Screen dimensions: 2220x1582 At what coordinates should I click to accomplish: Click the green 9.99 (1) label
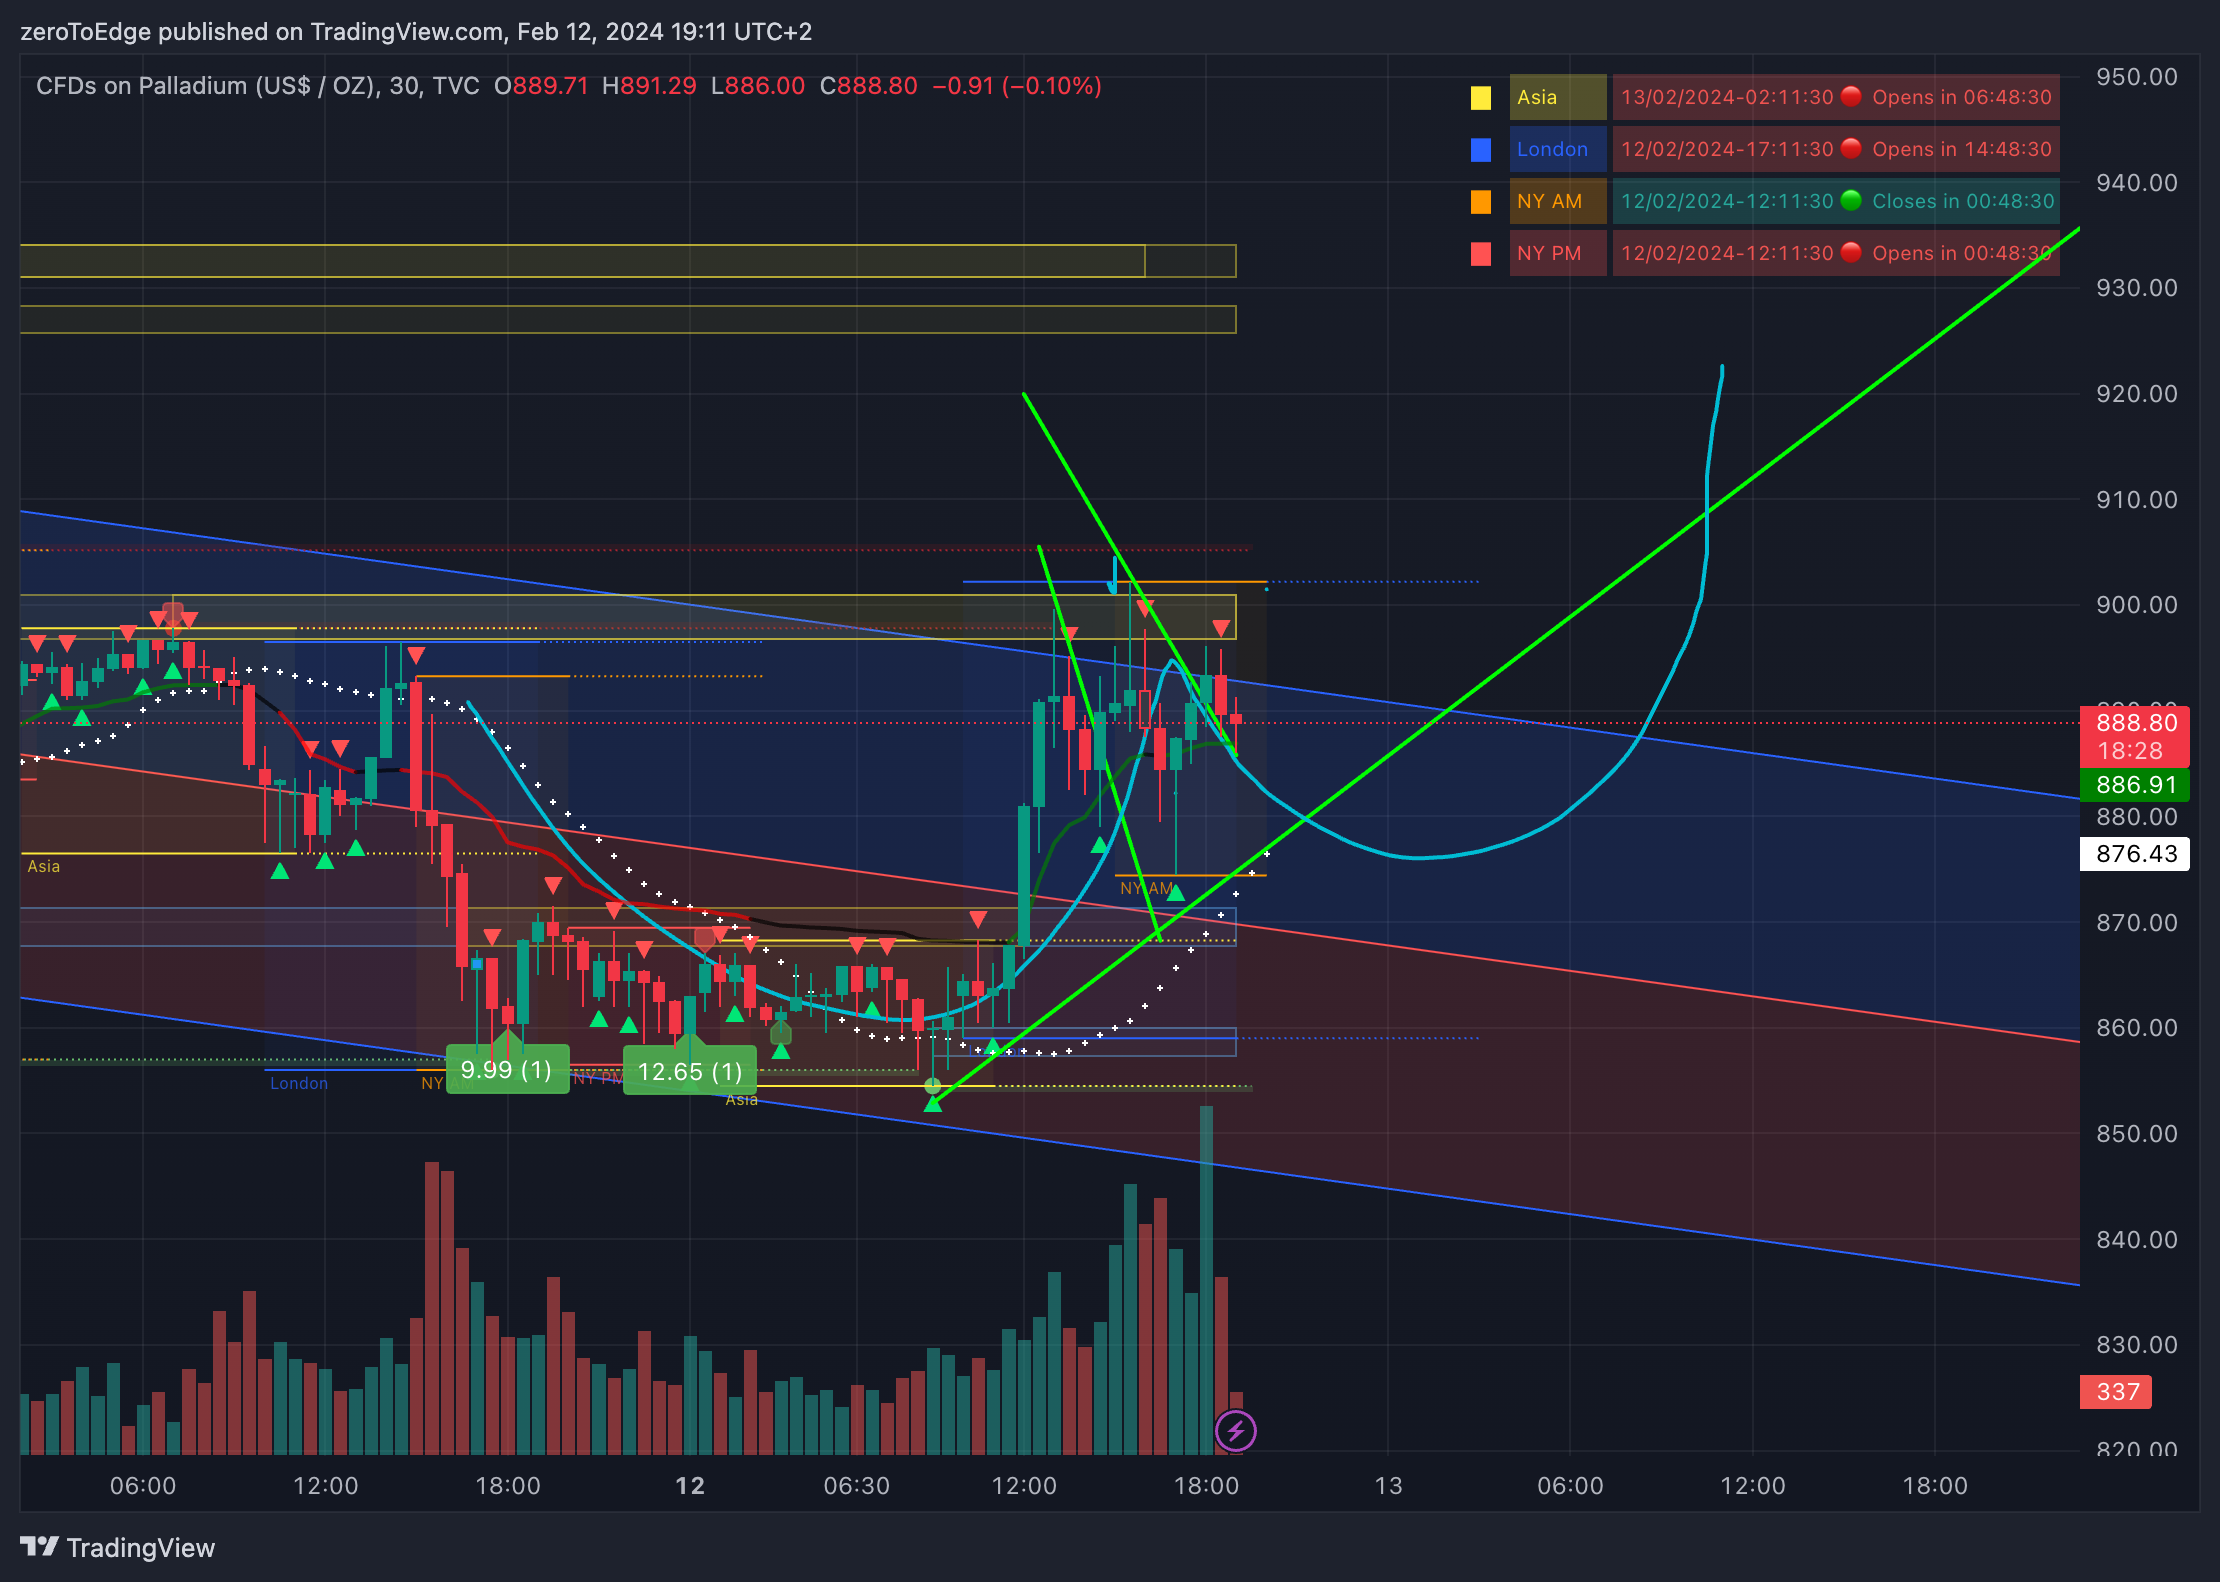pos(507,1070)
